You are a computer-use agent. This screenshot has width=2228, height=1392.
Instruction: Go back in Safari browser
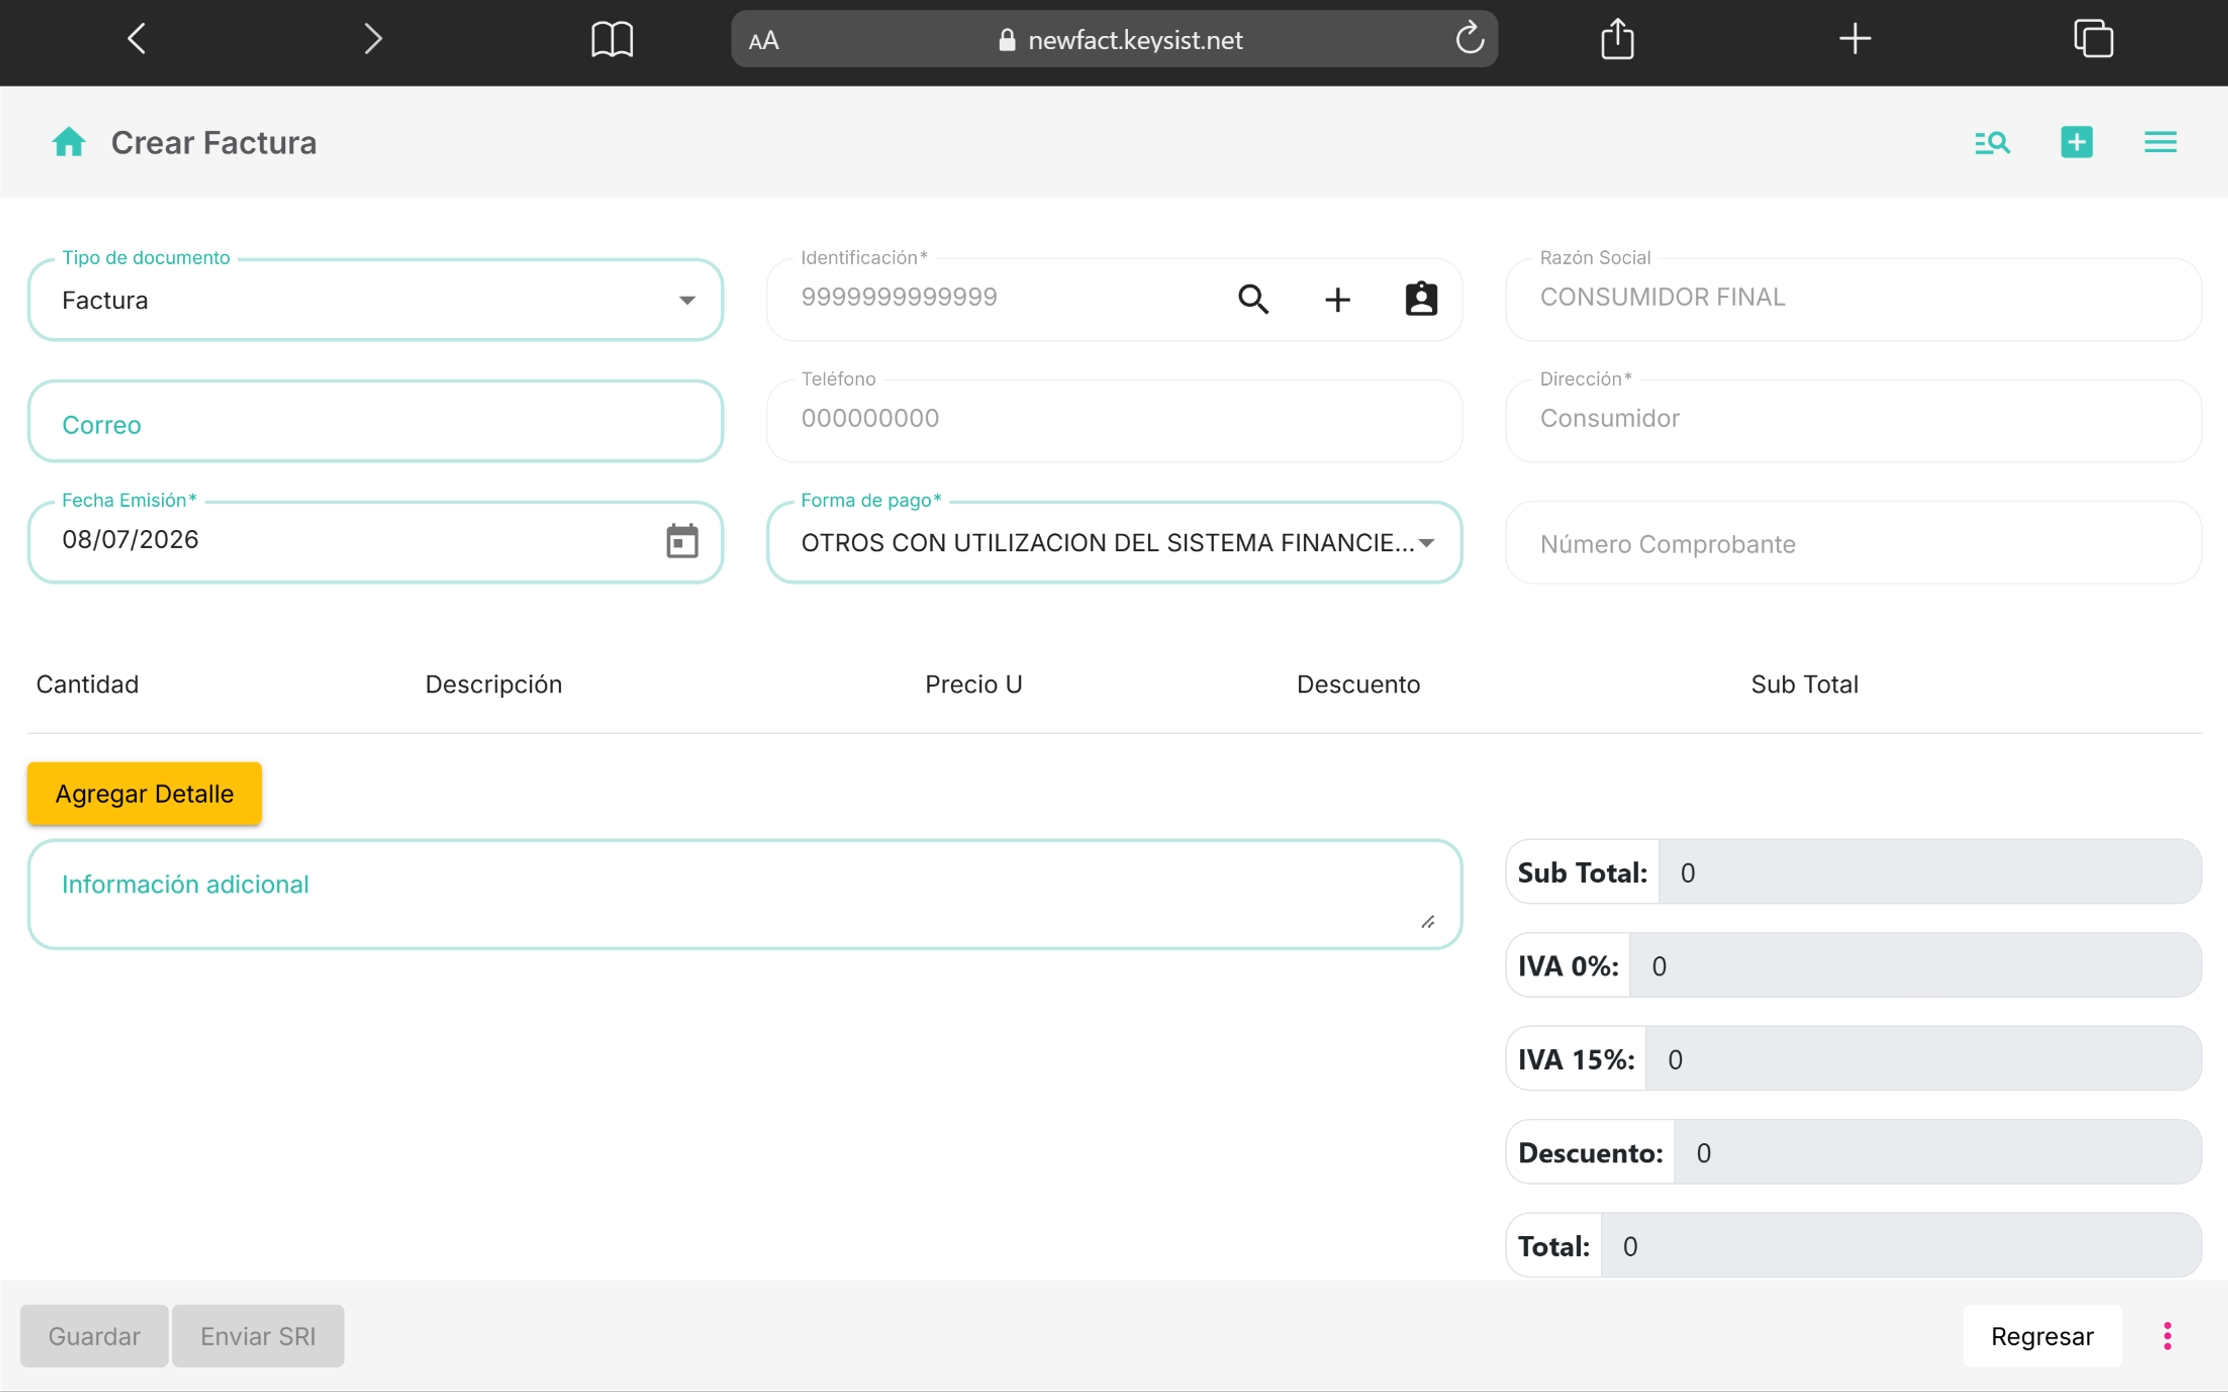(137, 39)
